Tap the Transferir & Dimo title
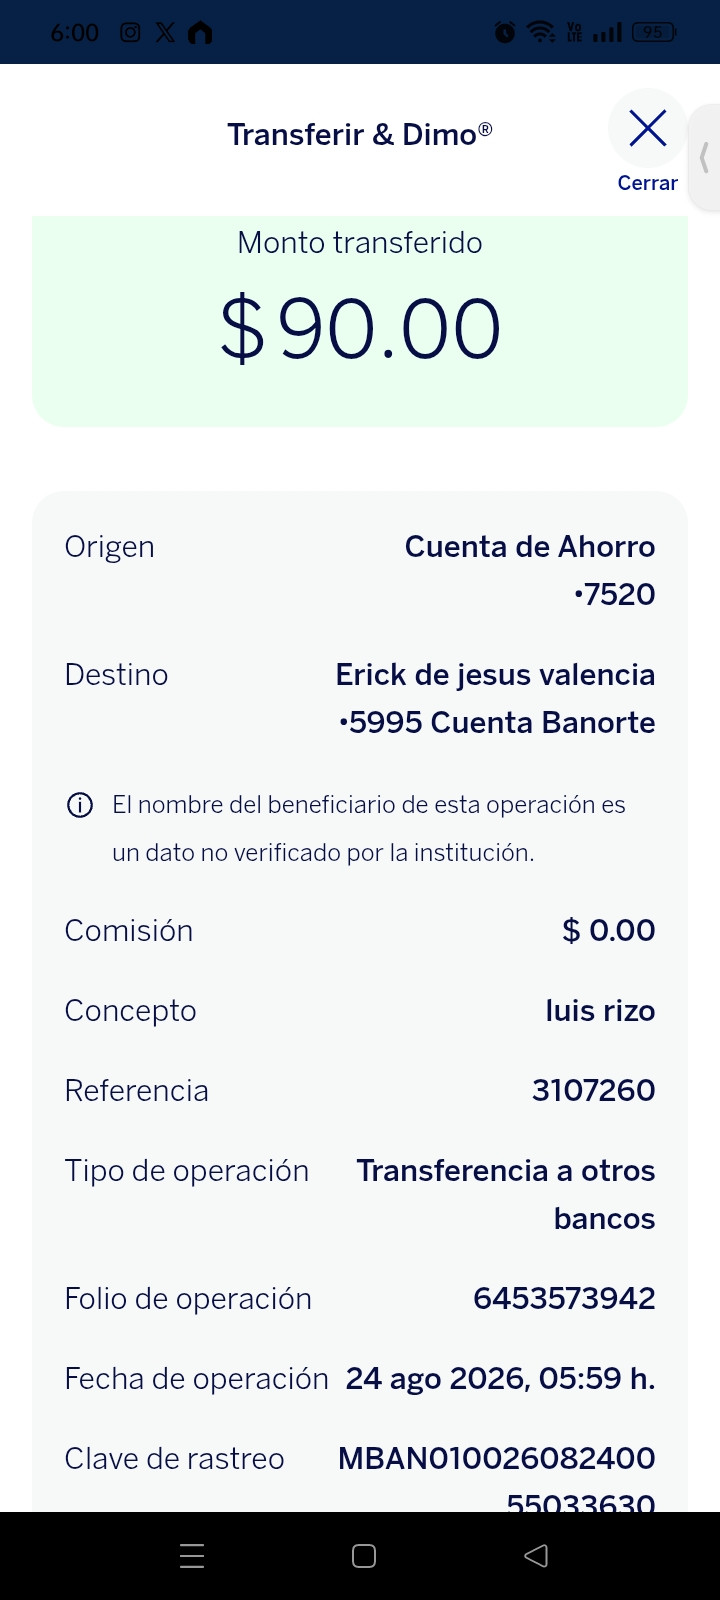The height and width of the screenshot is (1600, 720). pos(360,134)
